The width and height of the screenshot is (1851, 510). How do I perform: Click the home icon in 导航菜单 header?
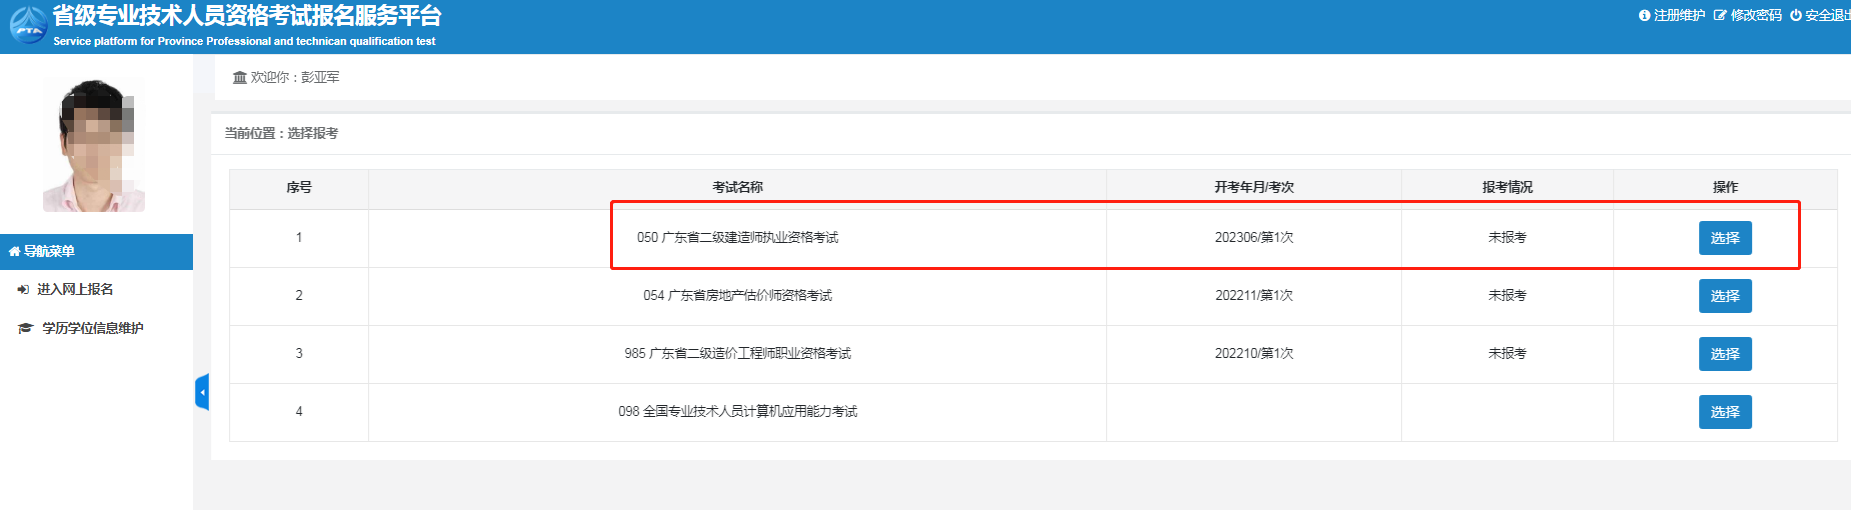tap(14, 251)
